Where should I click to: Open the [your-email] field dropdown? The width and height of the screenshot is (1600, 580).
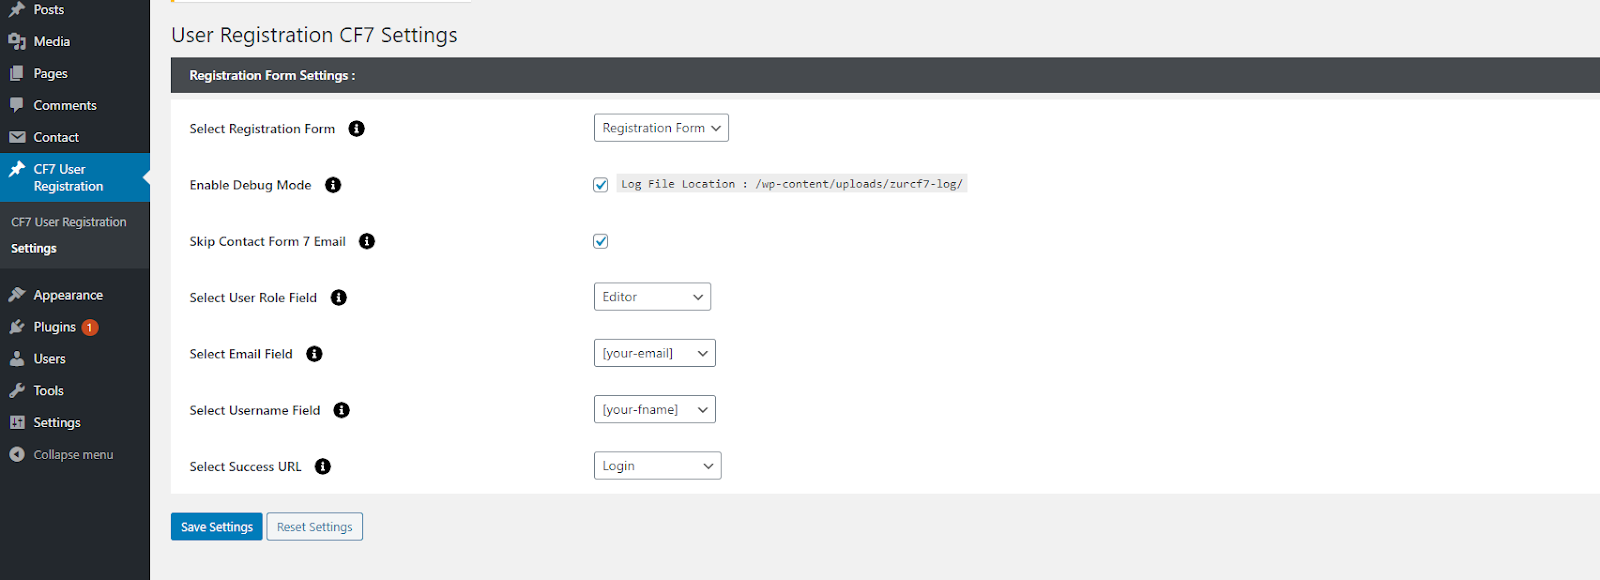(x=654, y=353)
